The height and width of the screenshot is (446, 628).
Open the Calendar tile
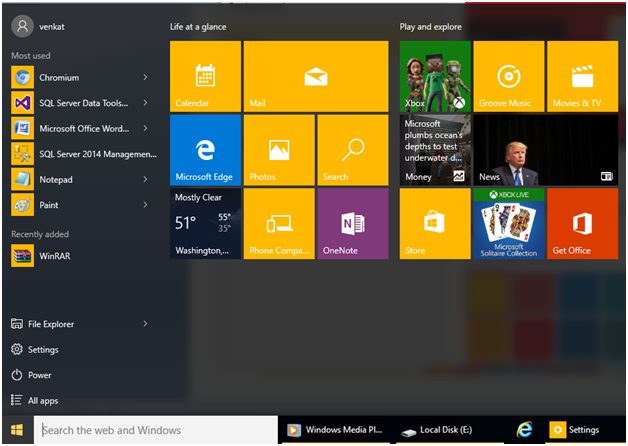pos(205,76)
